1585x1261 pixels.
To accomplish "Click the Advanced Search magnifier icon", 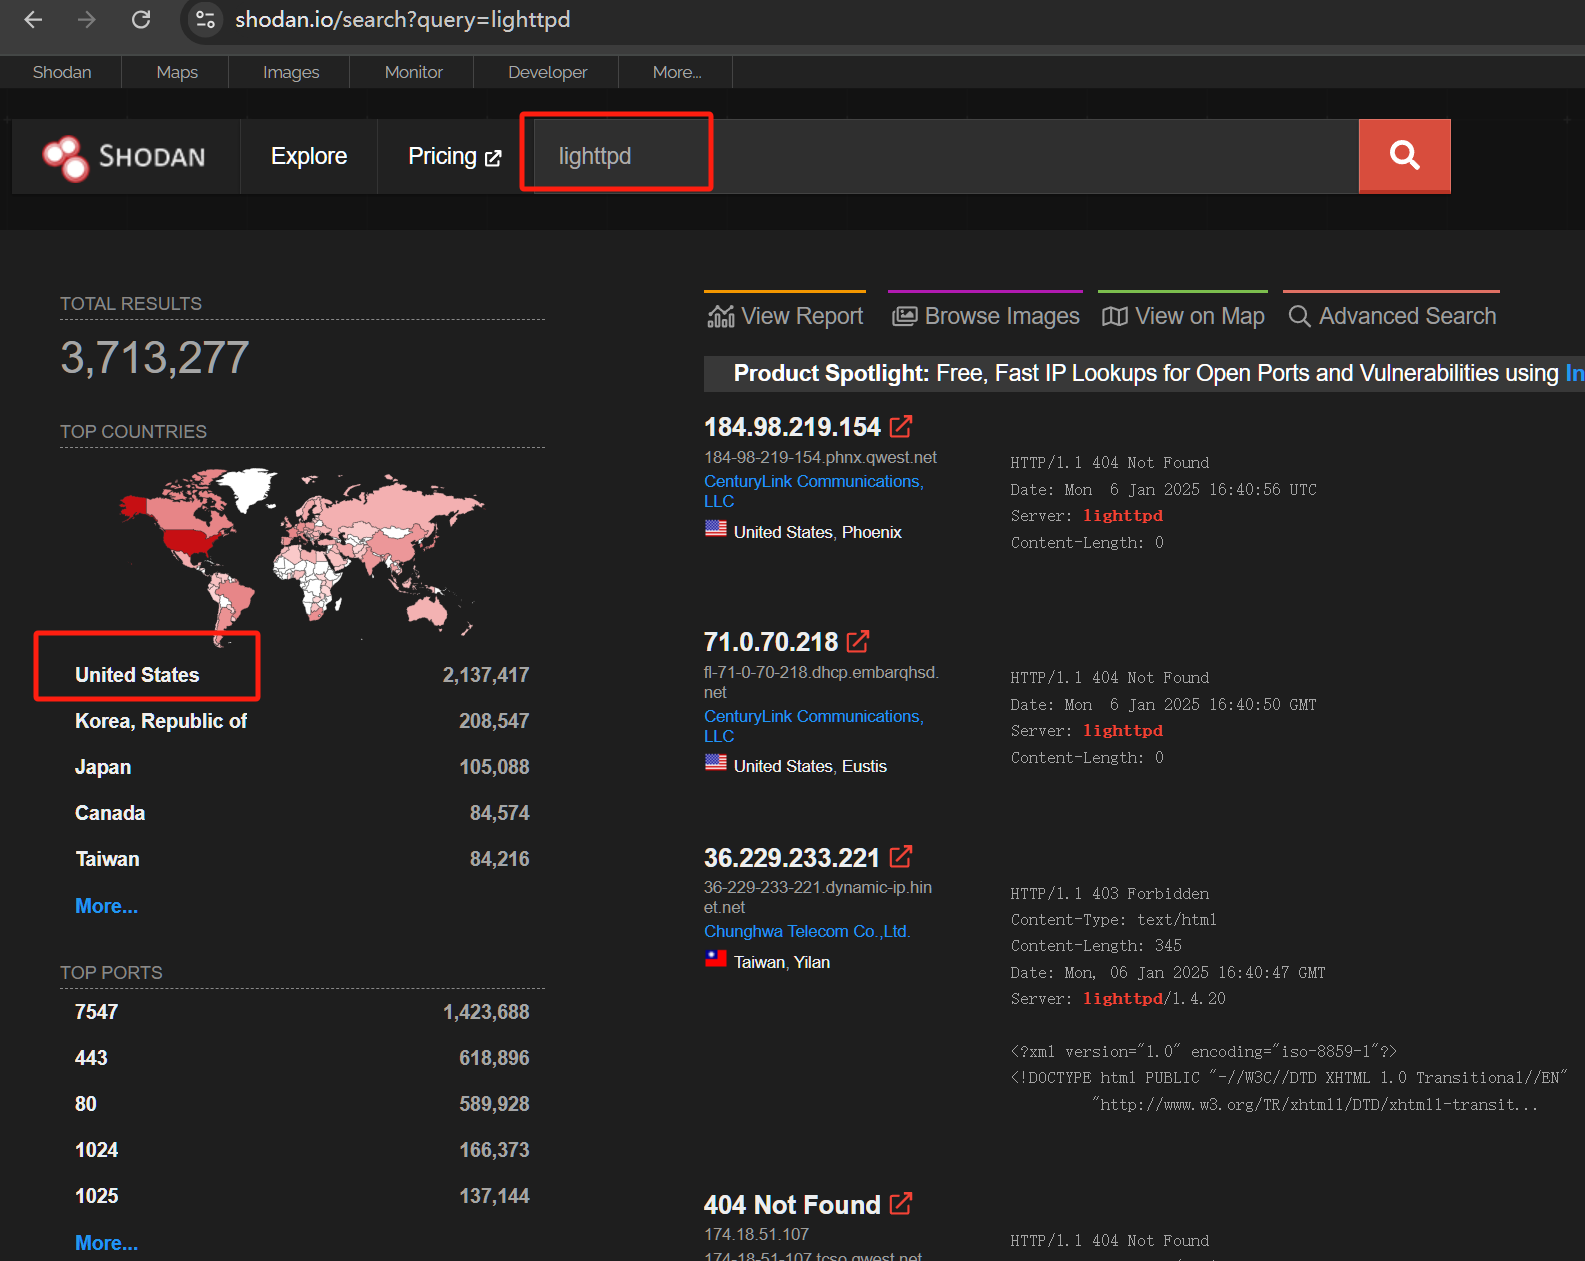I will pos(1299,316).
